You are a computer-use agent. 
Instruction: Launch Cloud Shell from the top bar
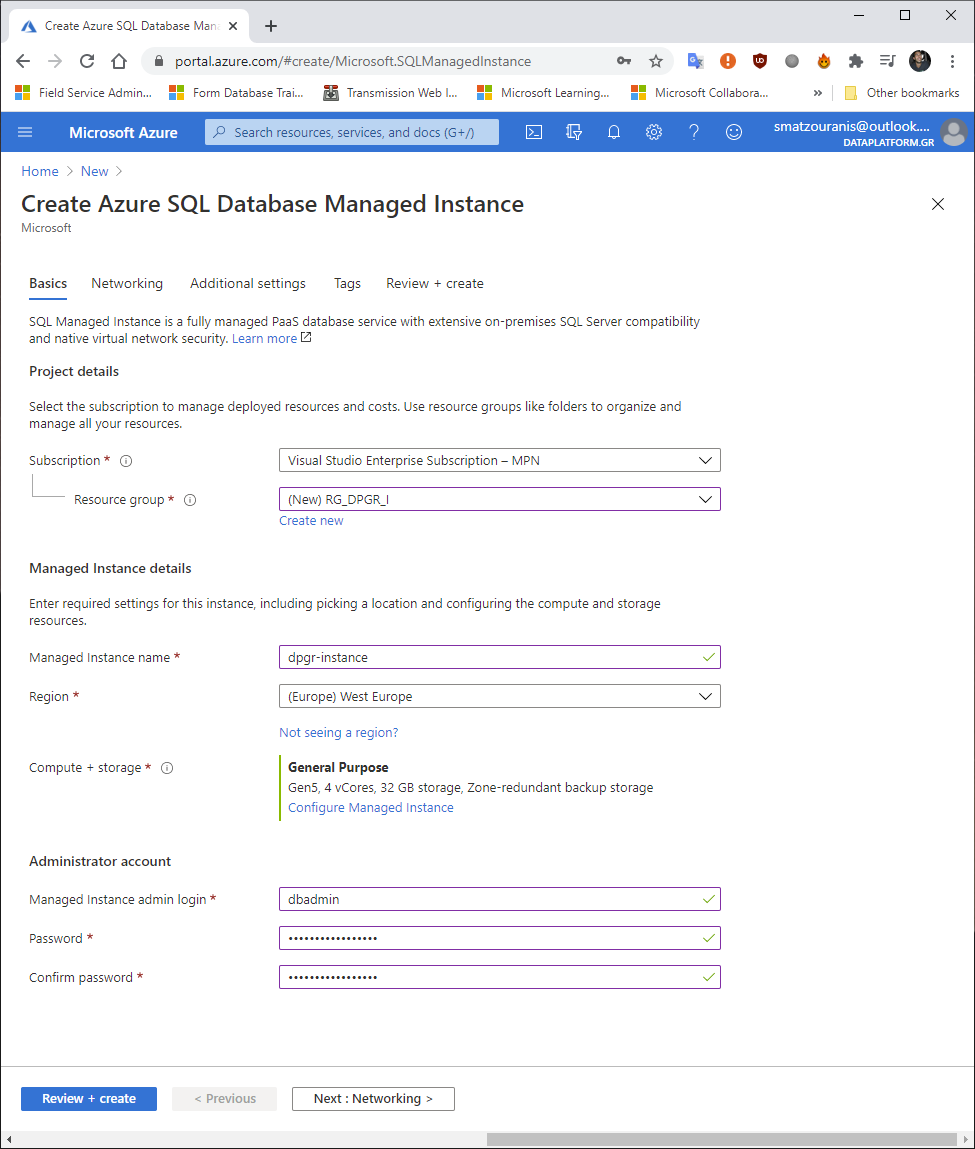pyautogui.click(x=533, y=131)
